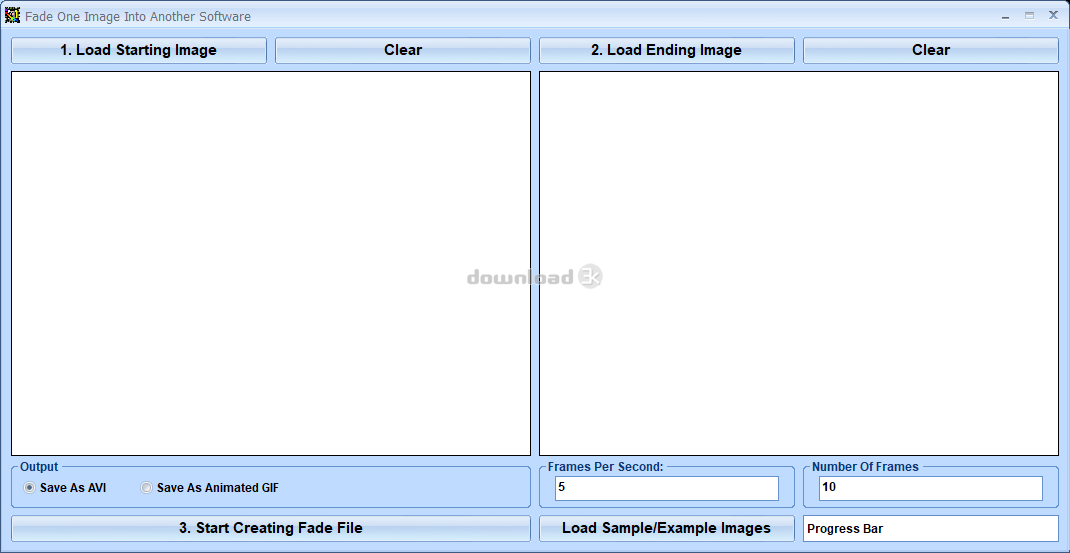Click the Progress Bar area
This screenshot has width=1070, height=553.
[x=931, y=528]
